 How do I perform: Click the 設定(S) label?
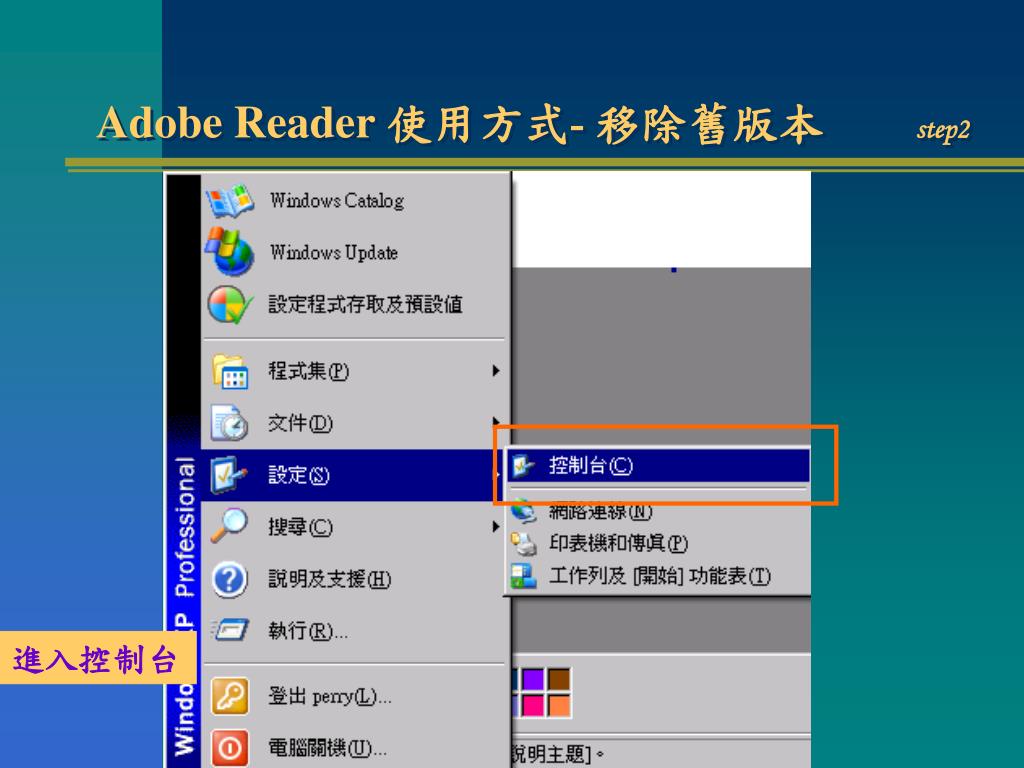298,475
